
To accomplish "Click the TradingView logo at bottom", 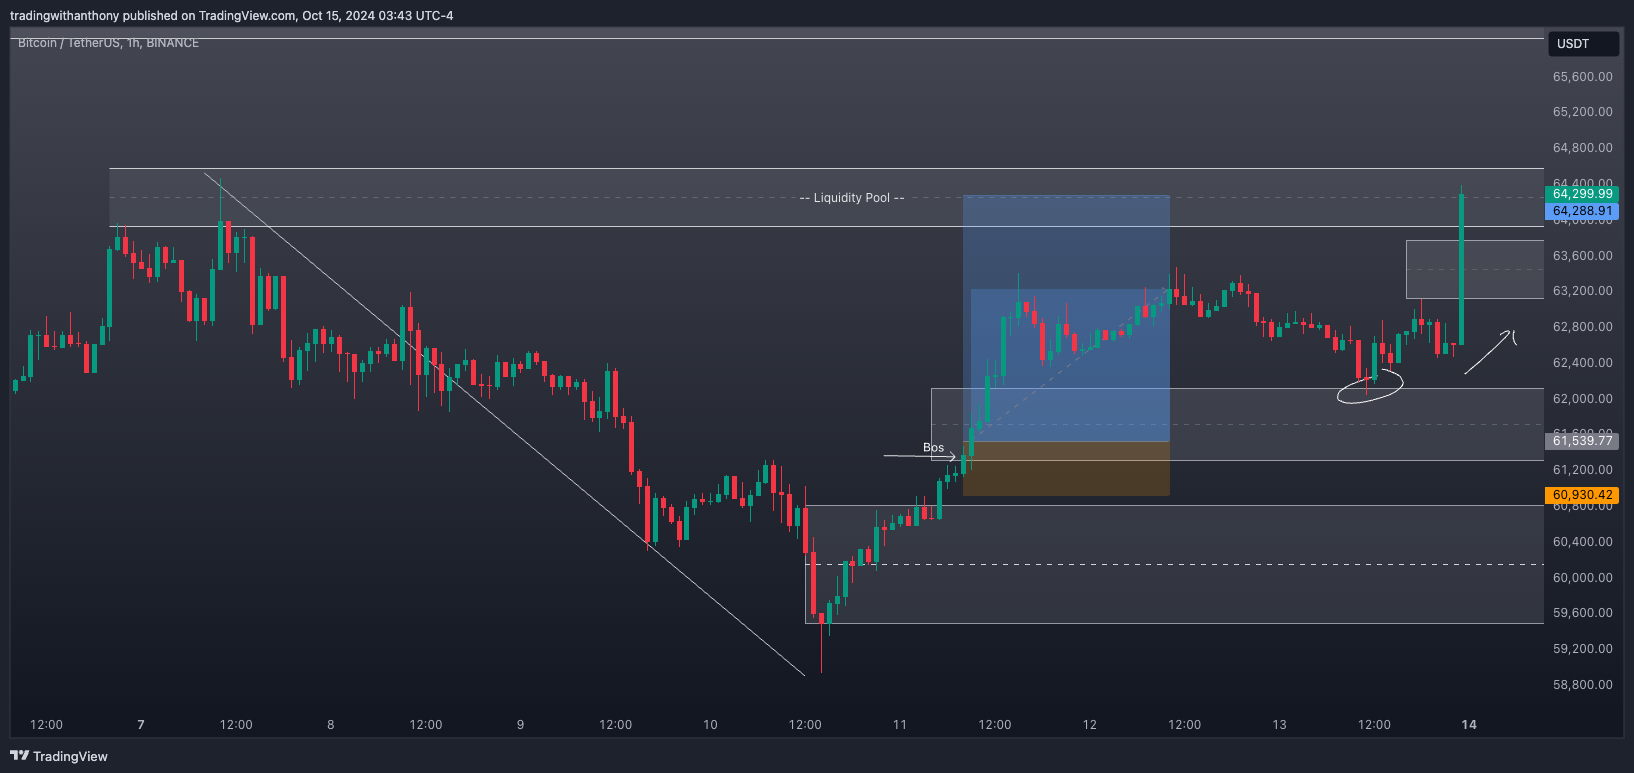I will pyautogui.click(x=58, y=756).
